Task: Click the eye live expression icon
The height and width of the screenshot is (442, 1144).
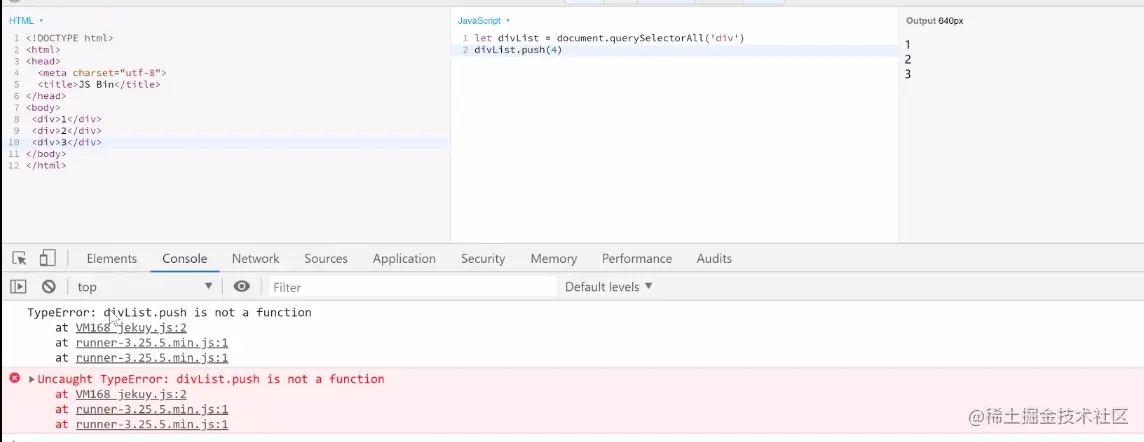Action: [x=241, y=287]
